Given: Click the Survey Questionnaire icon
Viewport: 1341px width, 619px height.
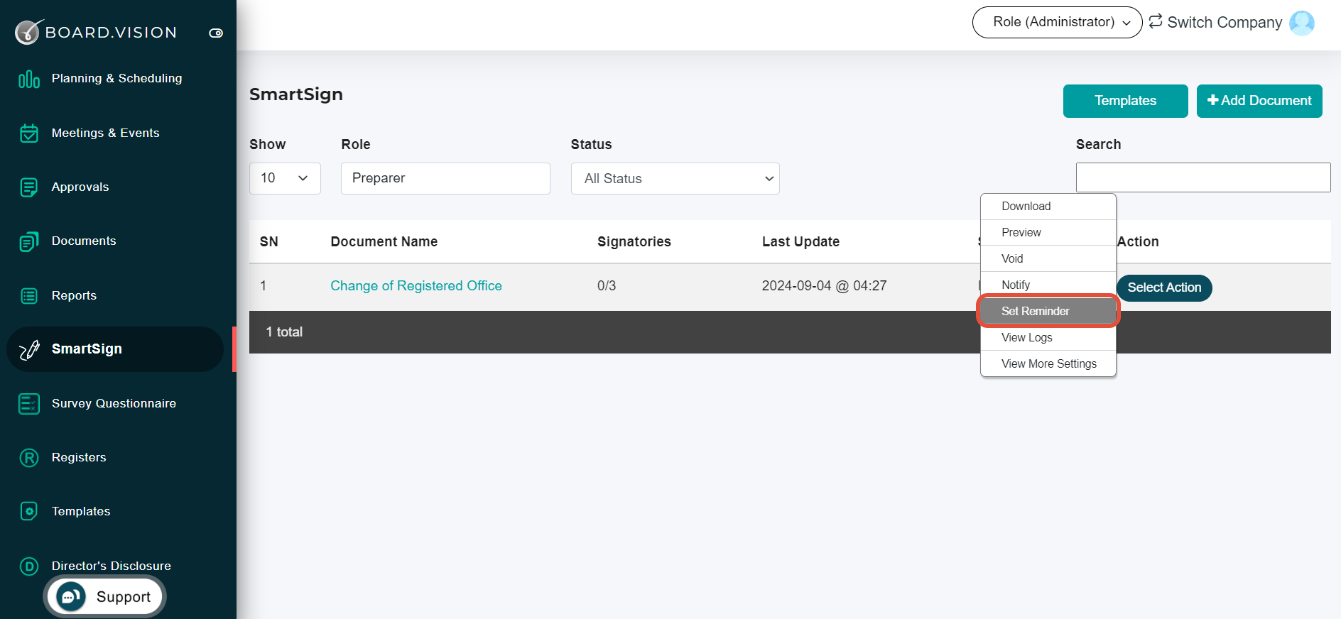Looking at the screenshot, I should point(29,404).
